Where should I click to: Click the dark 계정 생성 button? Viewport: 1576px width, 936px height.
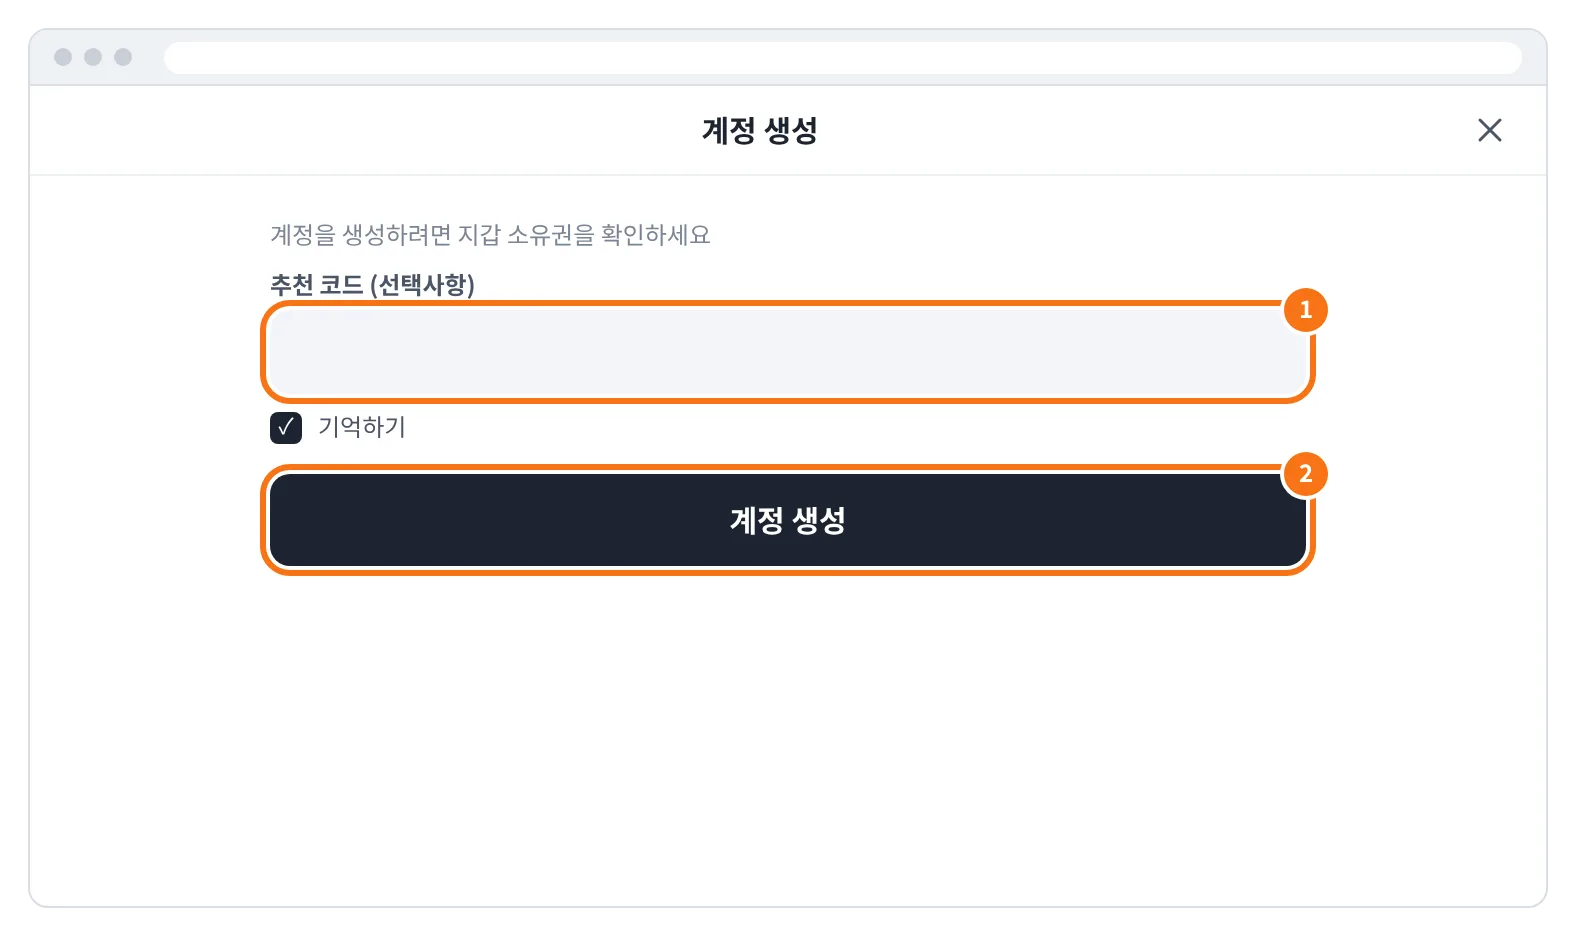(788, 520)
